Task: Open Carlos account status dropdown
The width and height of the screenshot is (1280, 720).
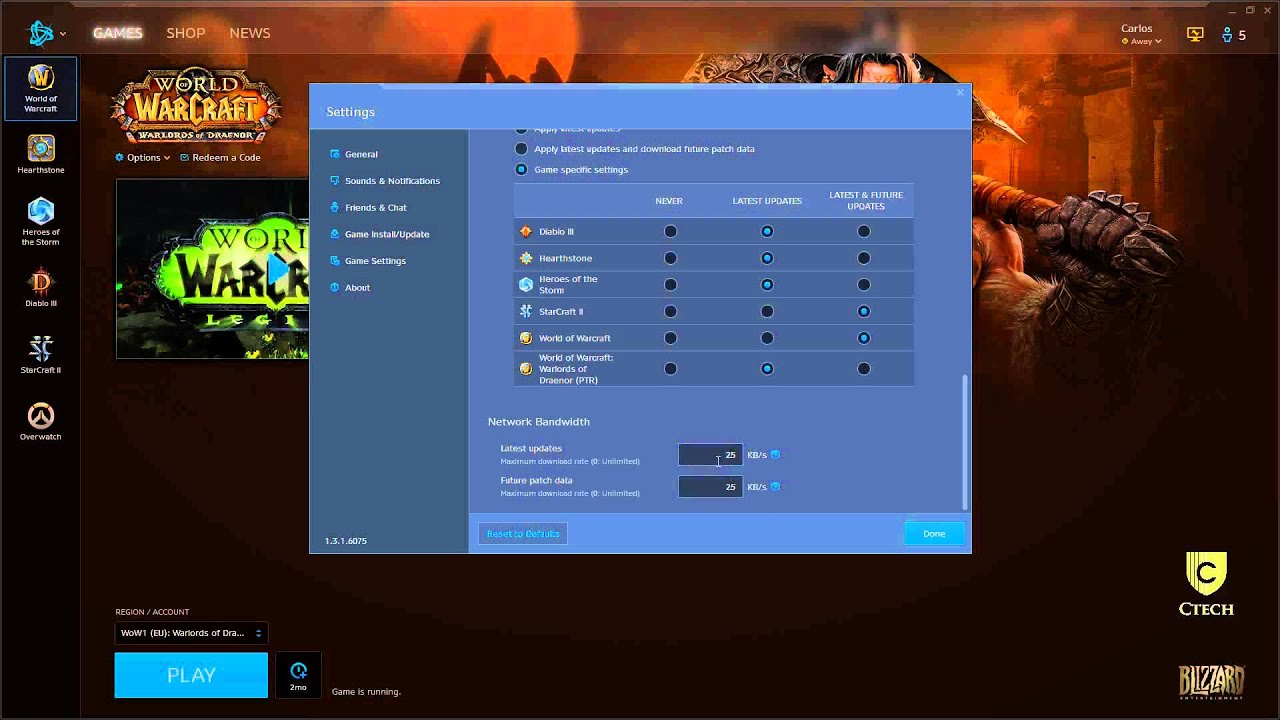Action: click(x=1141, y=42)
